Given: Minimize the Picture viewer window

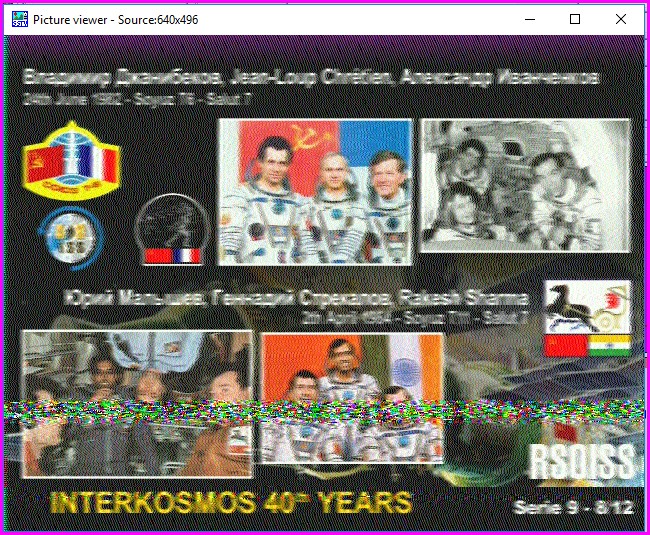Looking at the screenshot, I should (x=529, y=19).
